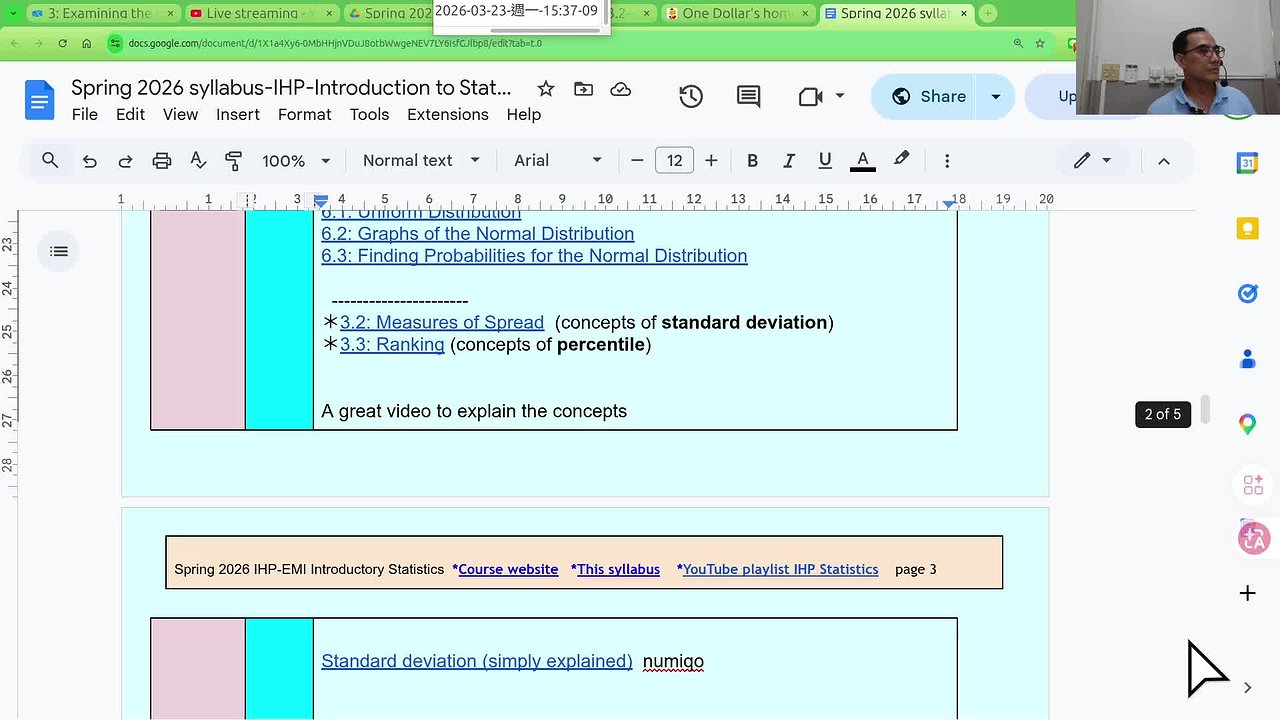
Task: Open link 6.3 Finding Probabilities for Normal Distribution
Action: pos(534,256)
